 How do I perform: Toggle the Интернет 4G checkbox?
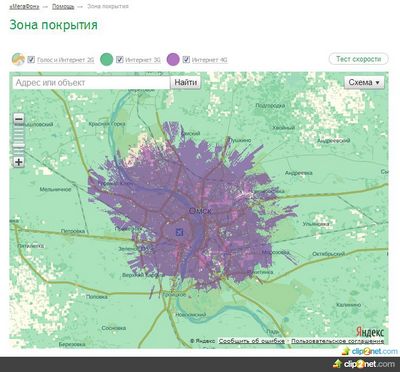186,60
